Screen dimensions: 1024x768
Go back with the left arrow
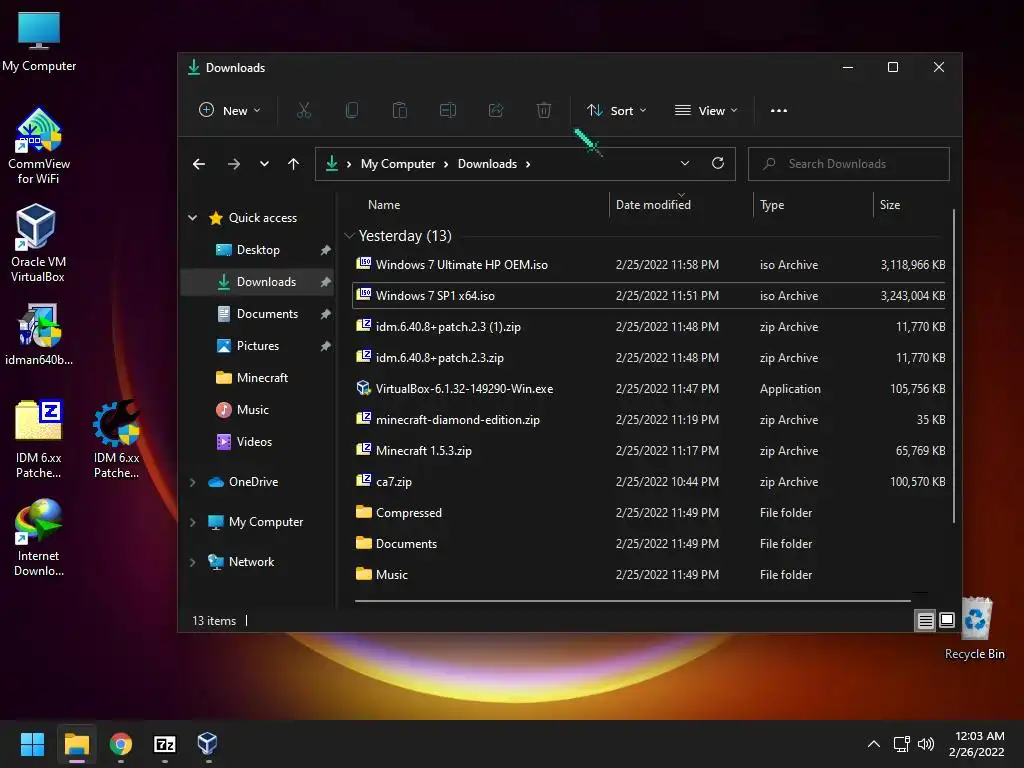point(199,164)
